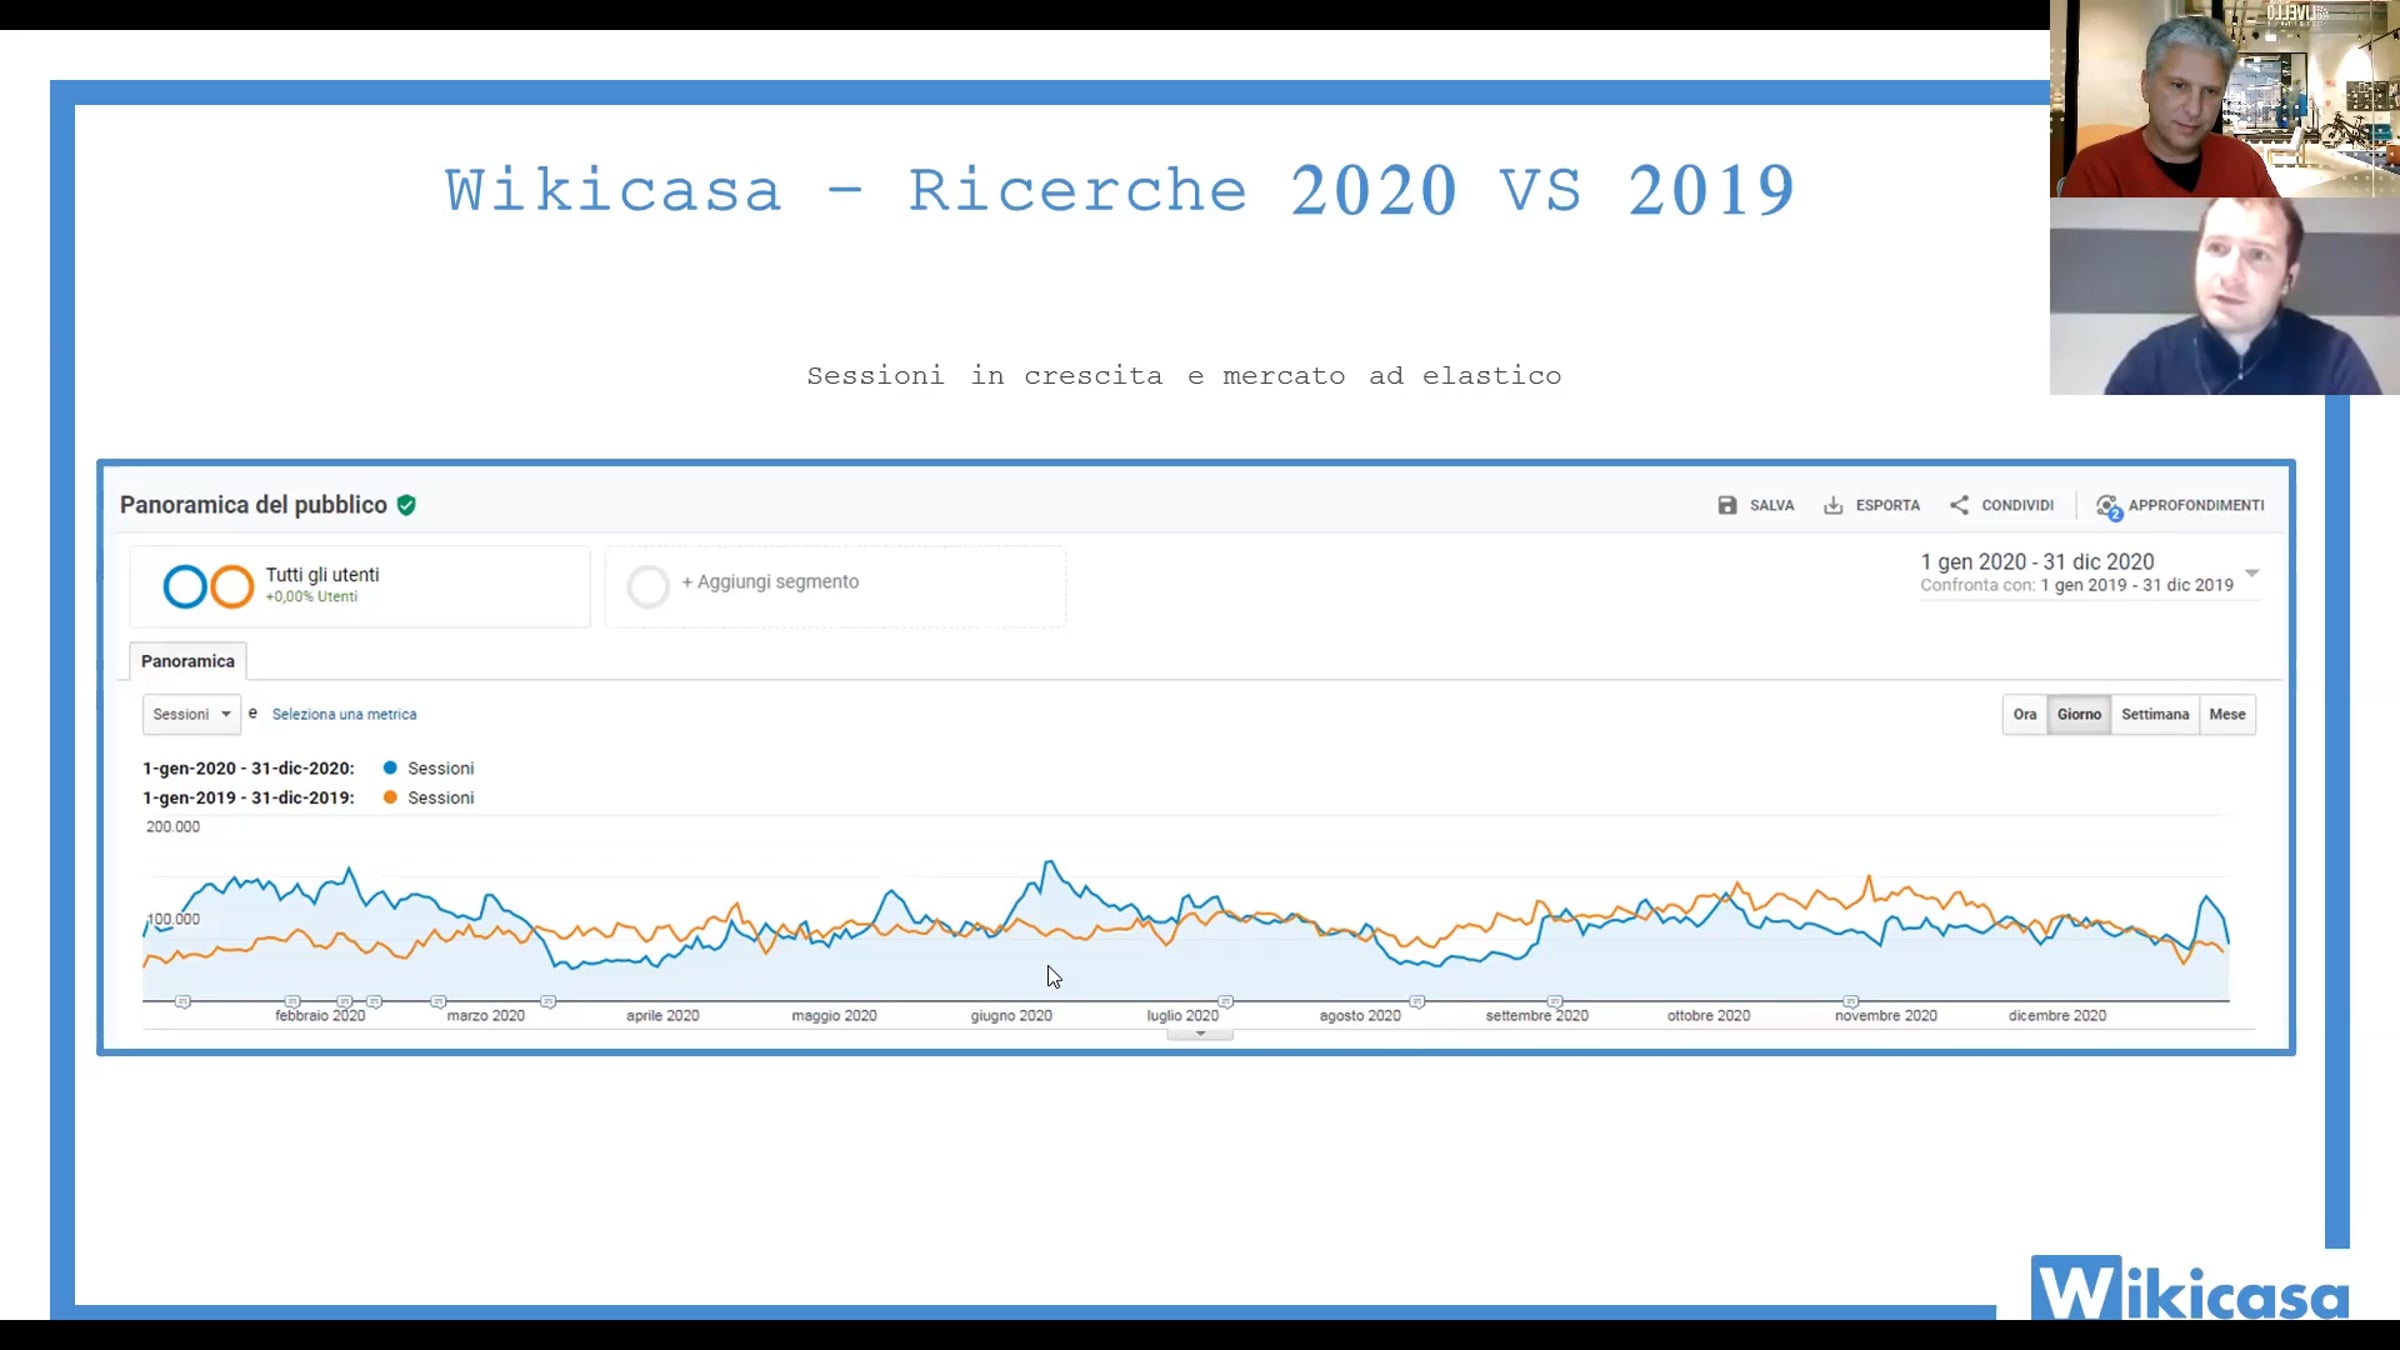Click the Panoramica del pubblico heading
The width and height of the screenshot is (2400, 1350).
click(253, 505)
